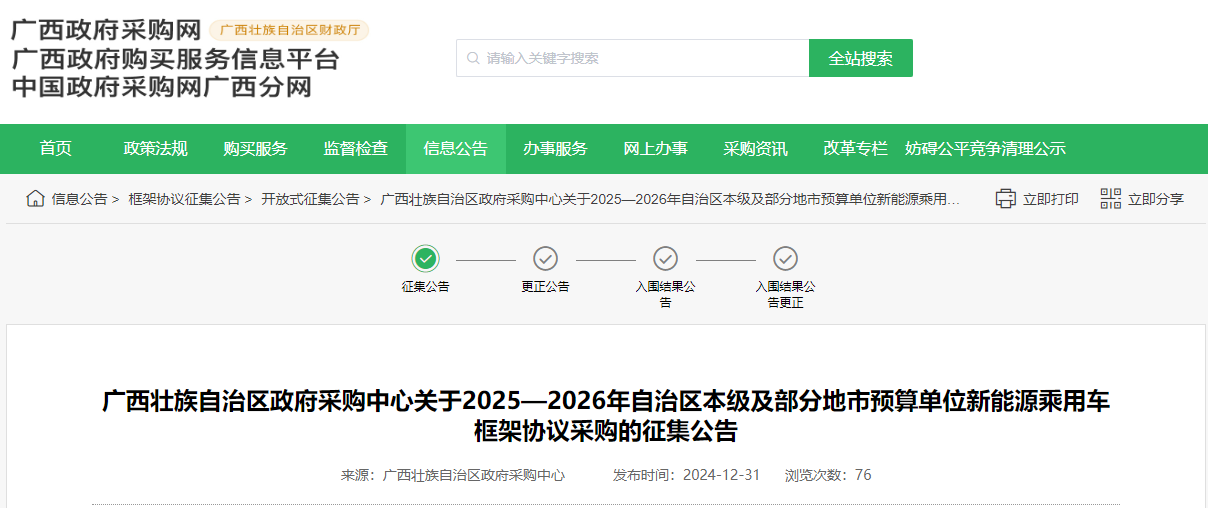The height and width of the screenshot is (508, 1208).
Task: Go to 购买服务 in navigation bar
Action: [x=255, y=149]
